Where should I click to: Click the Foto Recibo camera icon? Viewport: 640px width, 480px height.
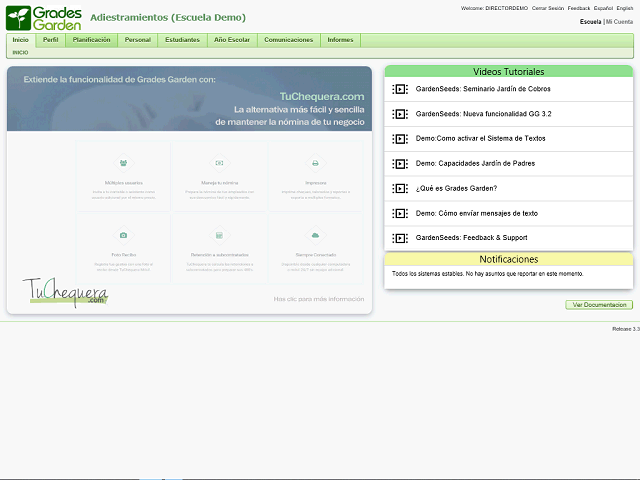coord(123,235)
